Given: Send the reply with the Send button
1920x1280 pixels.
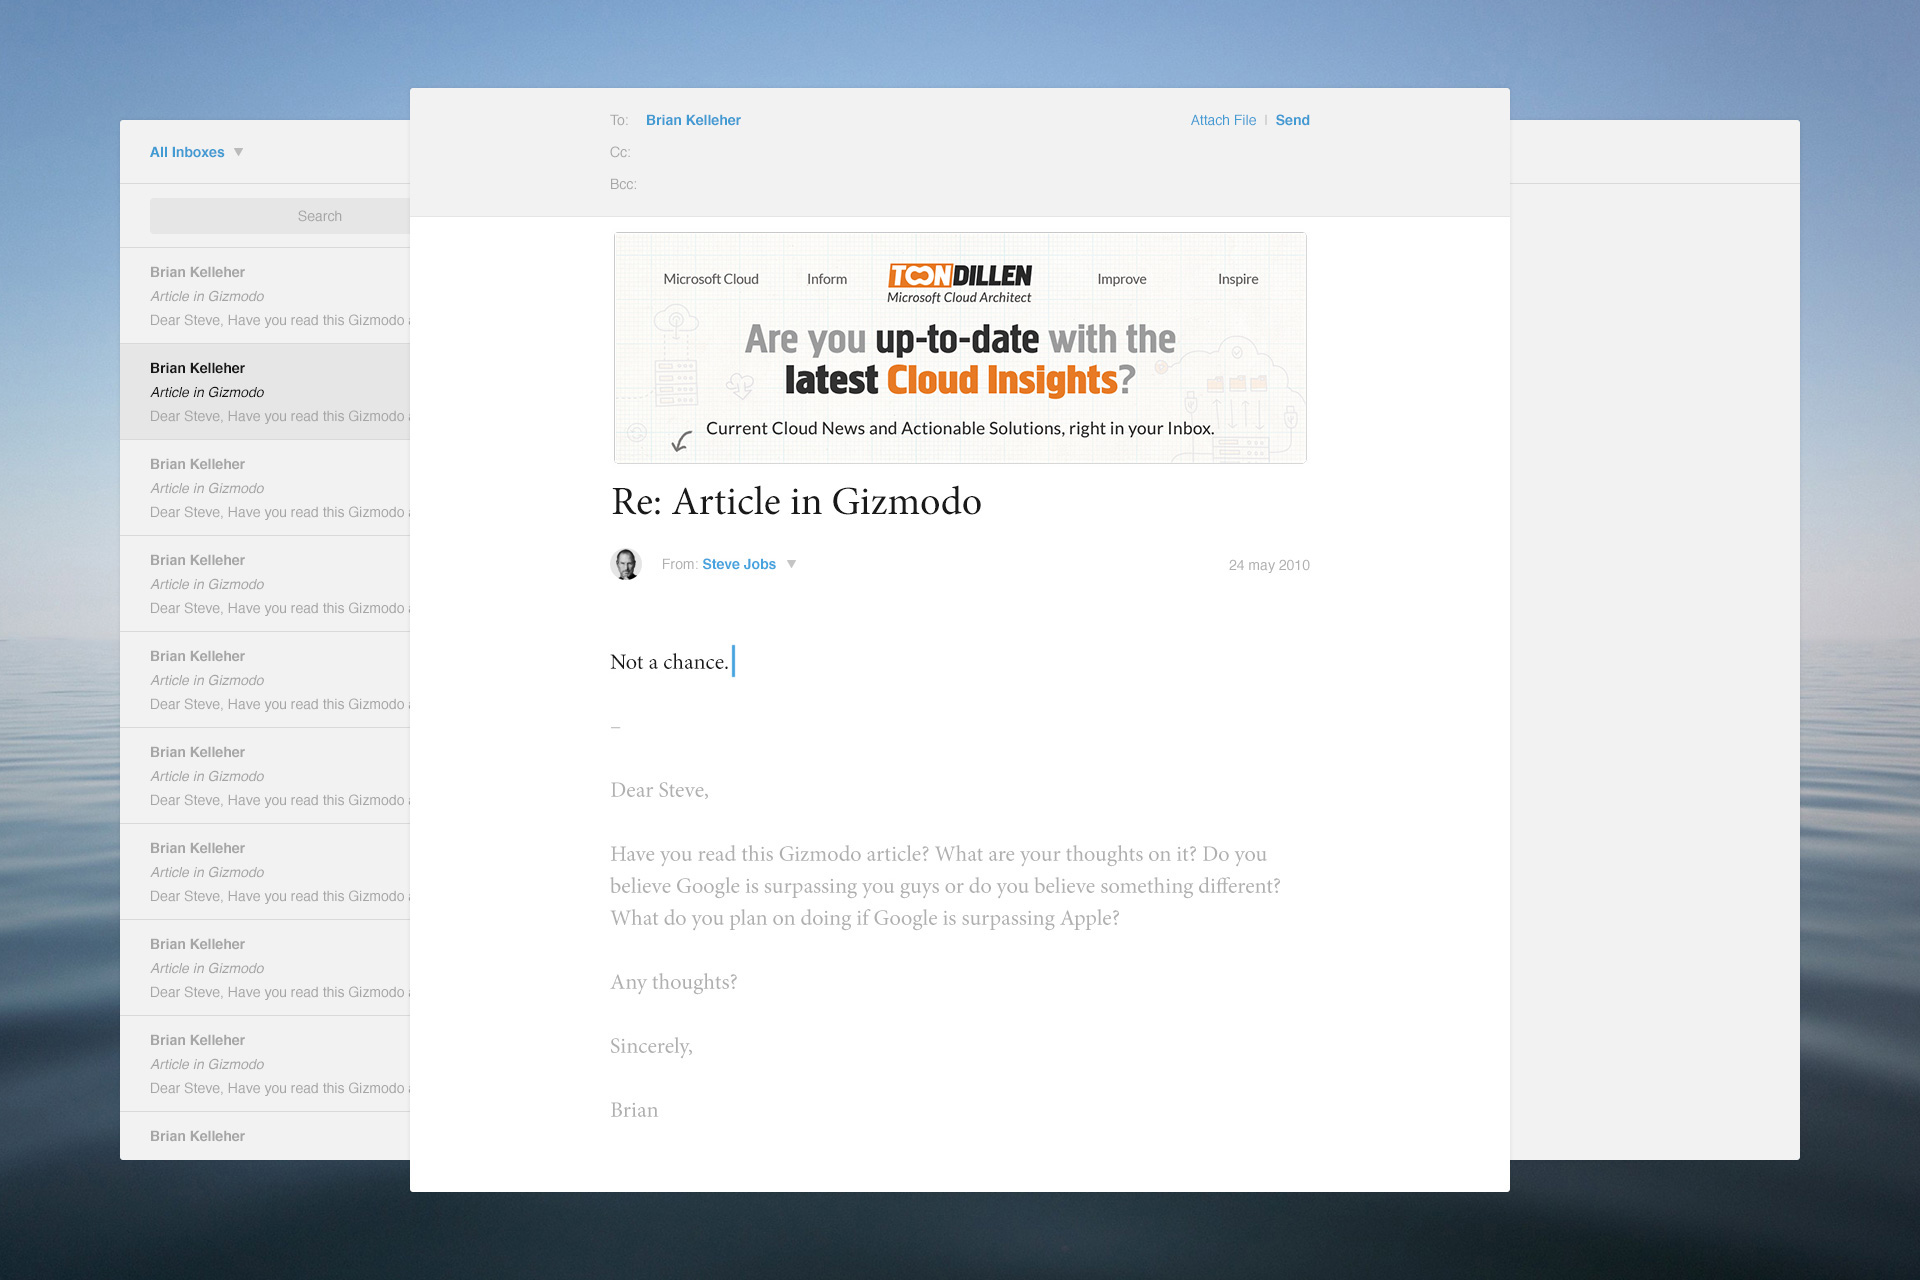Looking at the screenshot, I should 1292,120.
